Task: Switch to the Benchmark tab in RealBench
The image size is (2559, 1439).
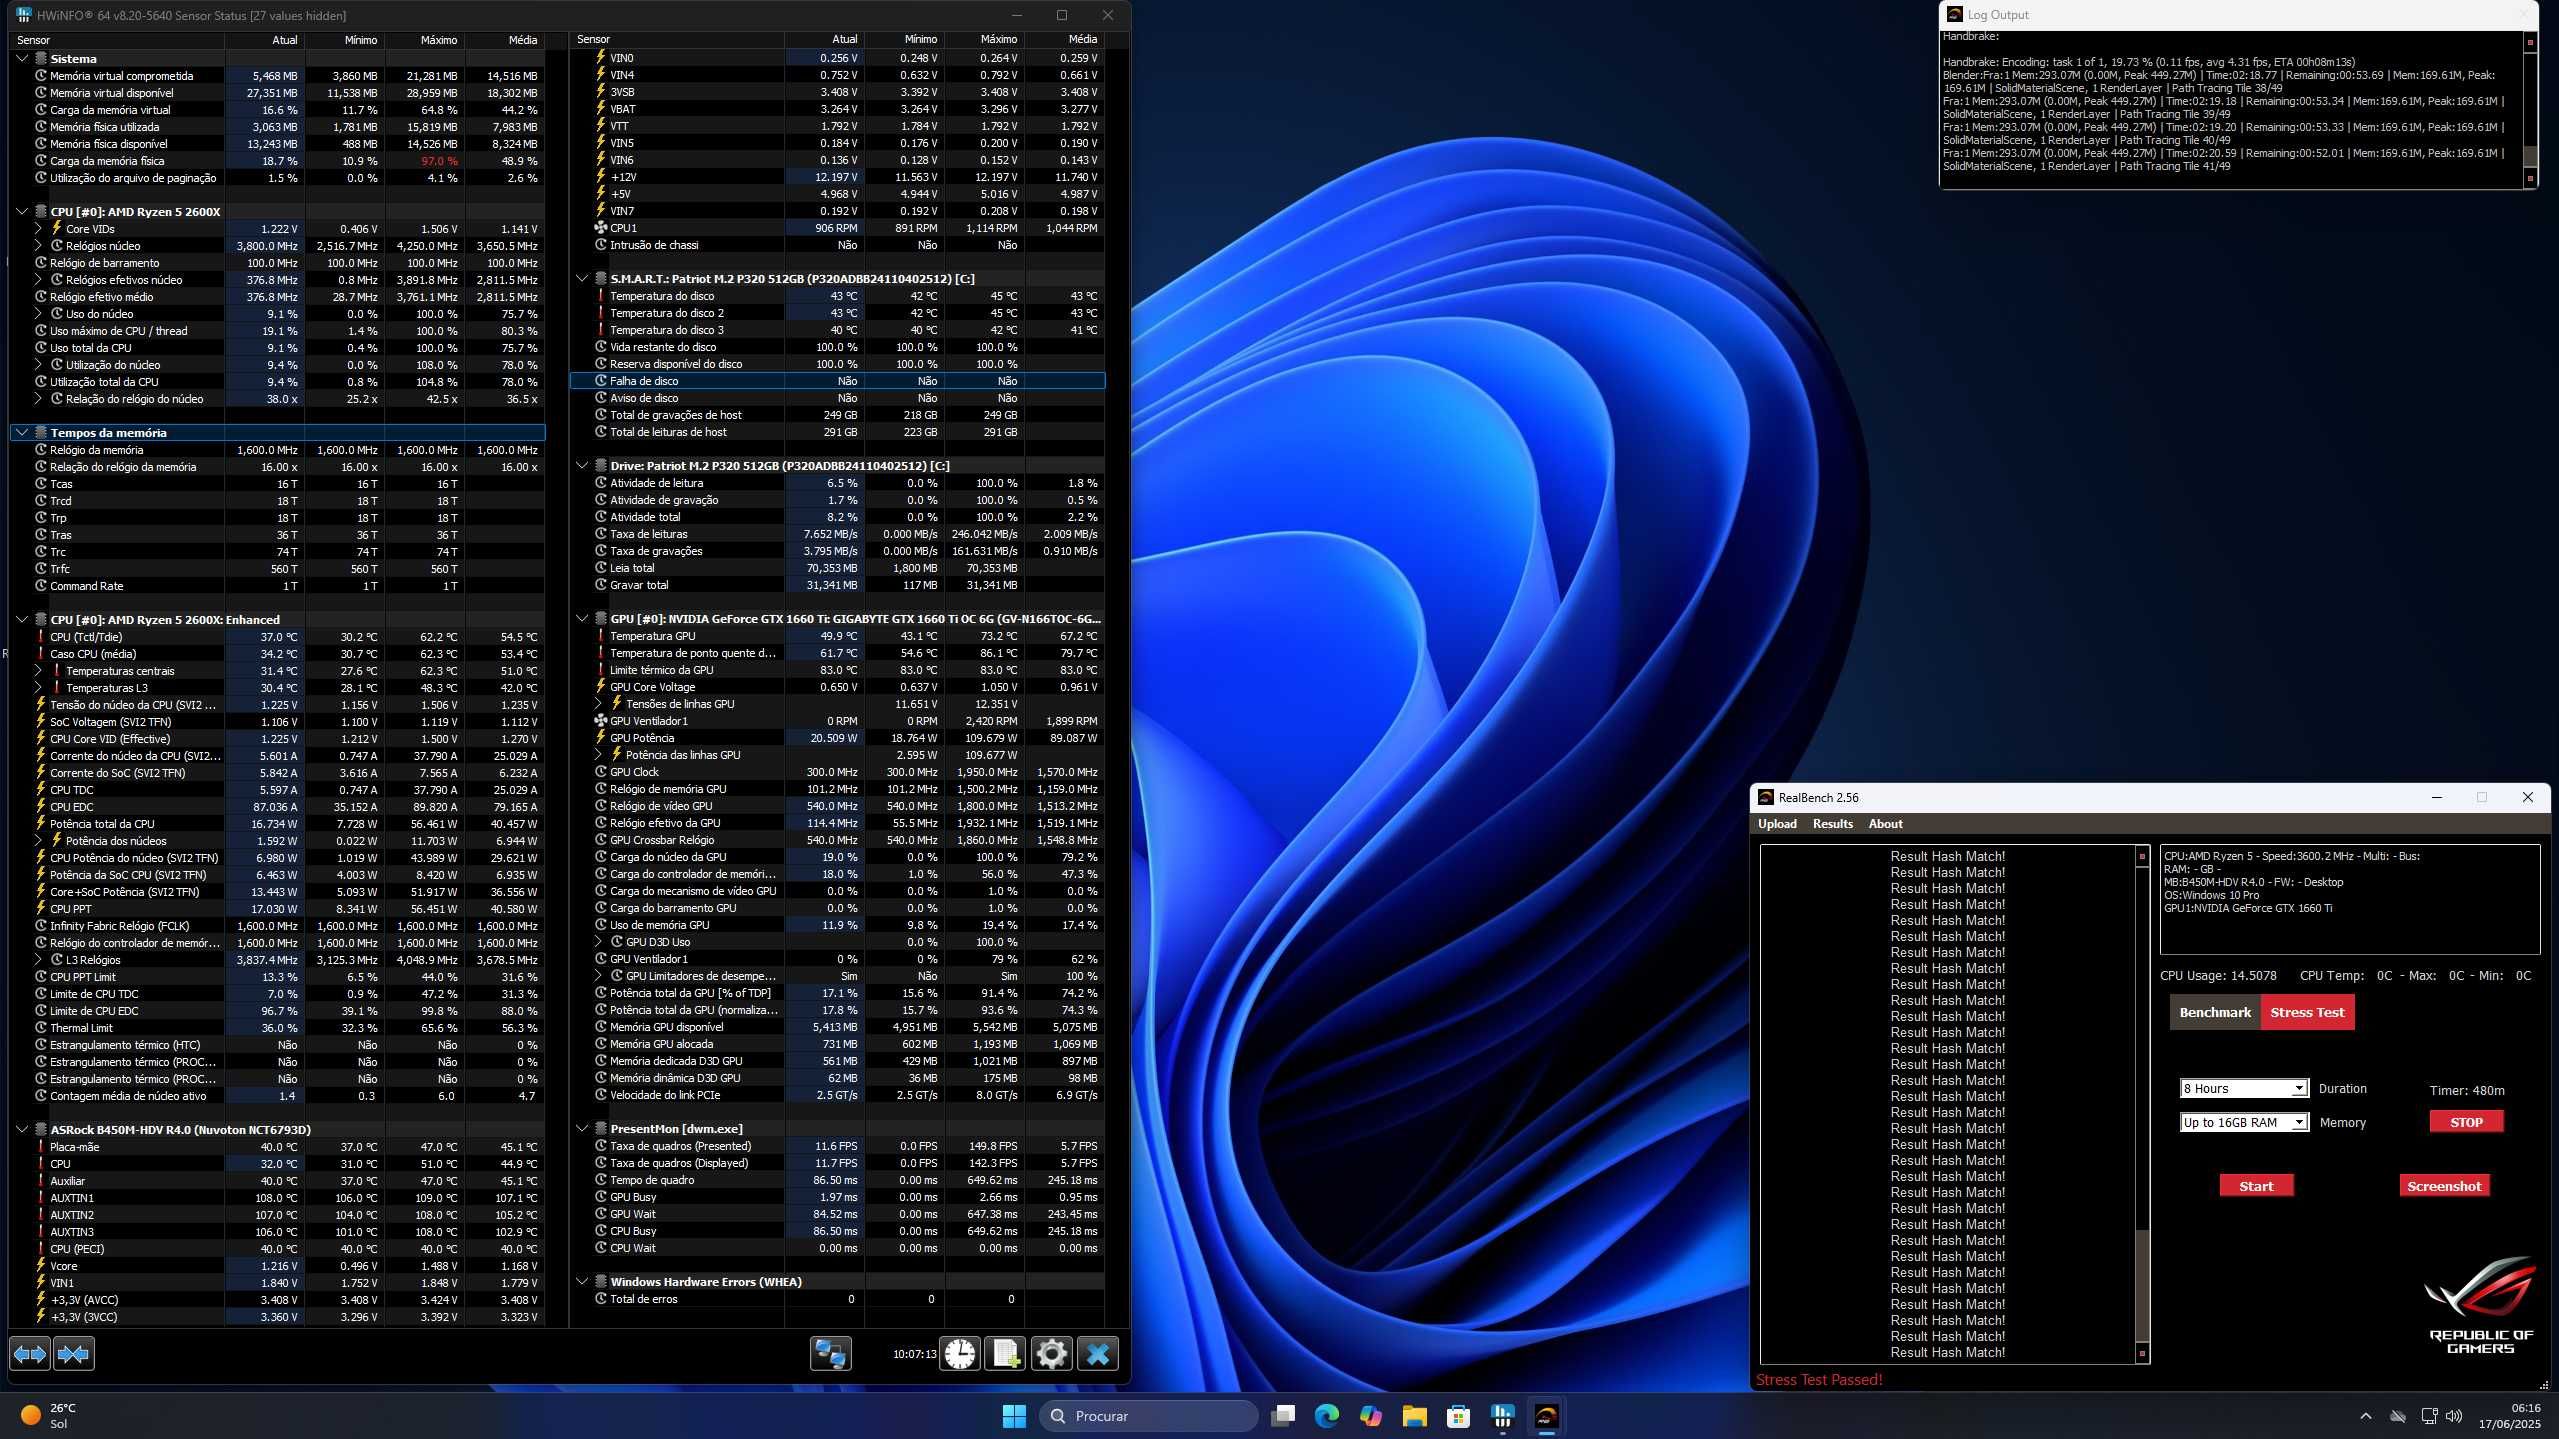Action: click(x=2214, y=1012)
